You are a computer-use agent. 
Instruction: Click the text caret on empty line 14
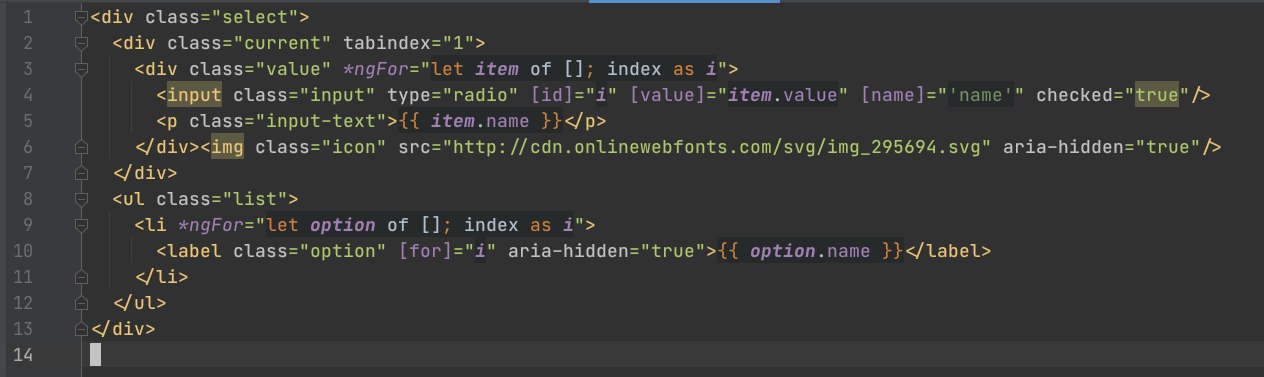pyautogui.click(x=95, y=354)
